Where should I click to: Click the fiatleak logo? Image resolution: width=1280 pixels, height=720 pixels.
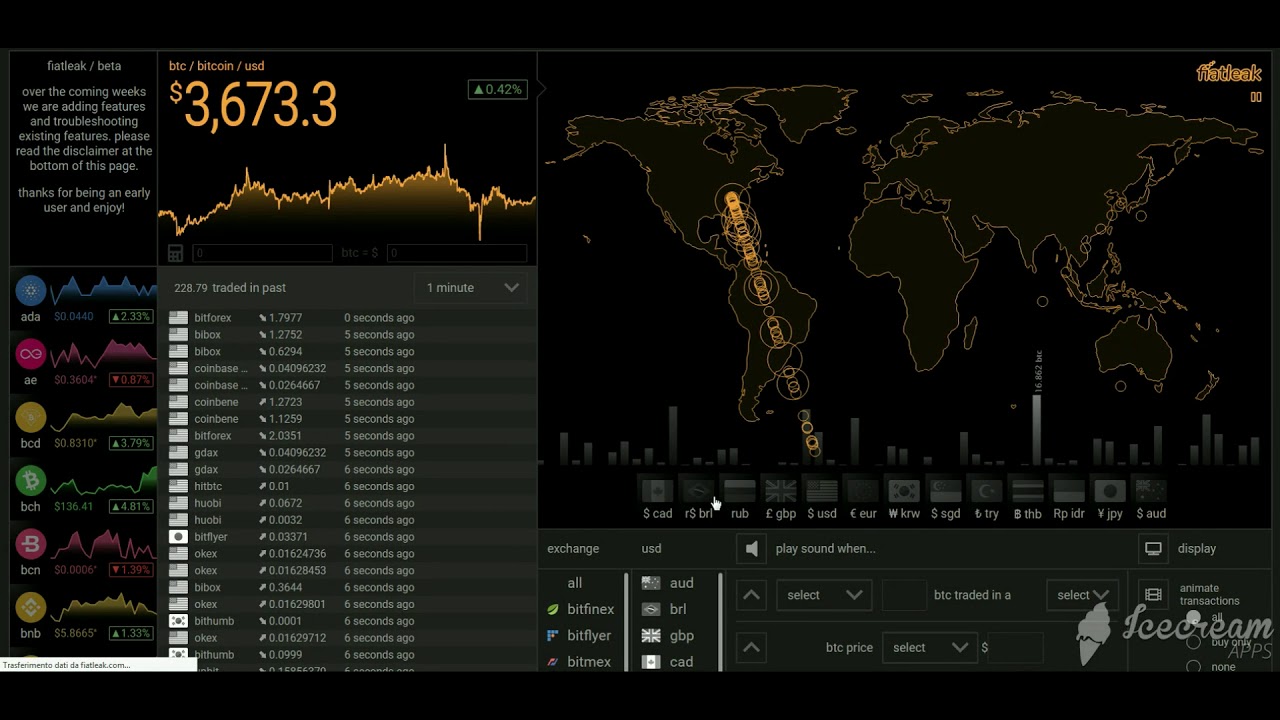(x=1229, y=73)
